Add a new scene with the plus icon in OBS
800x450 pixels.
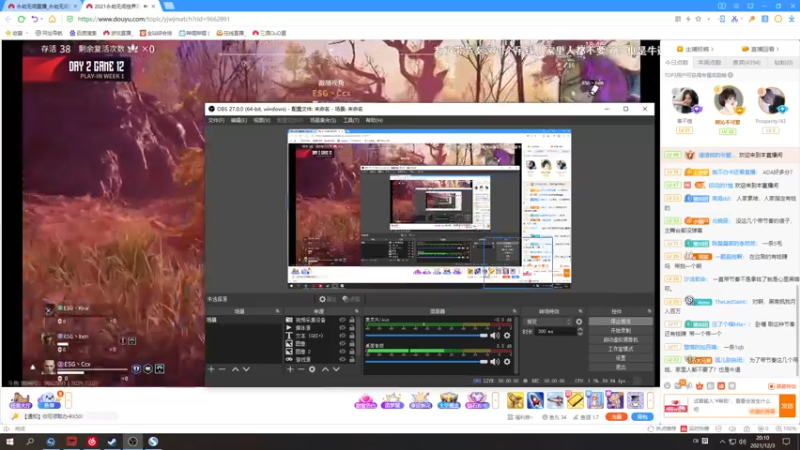pyautogui.click(x=211, y=369)
